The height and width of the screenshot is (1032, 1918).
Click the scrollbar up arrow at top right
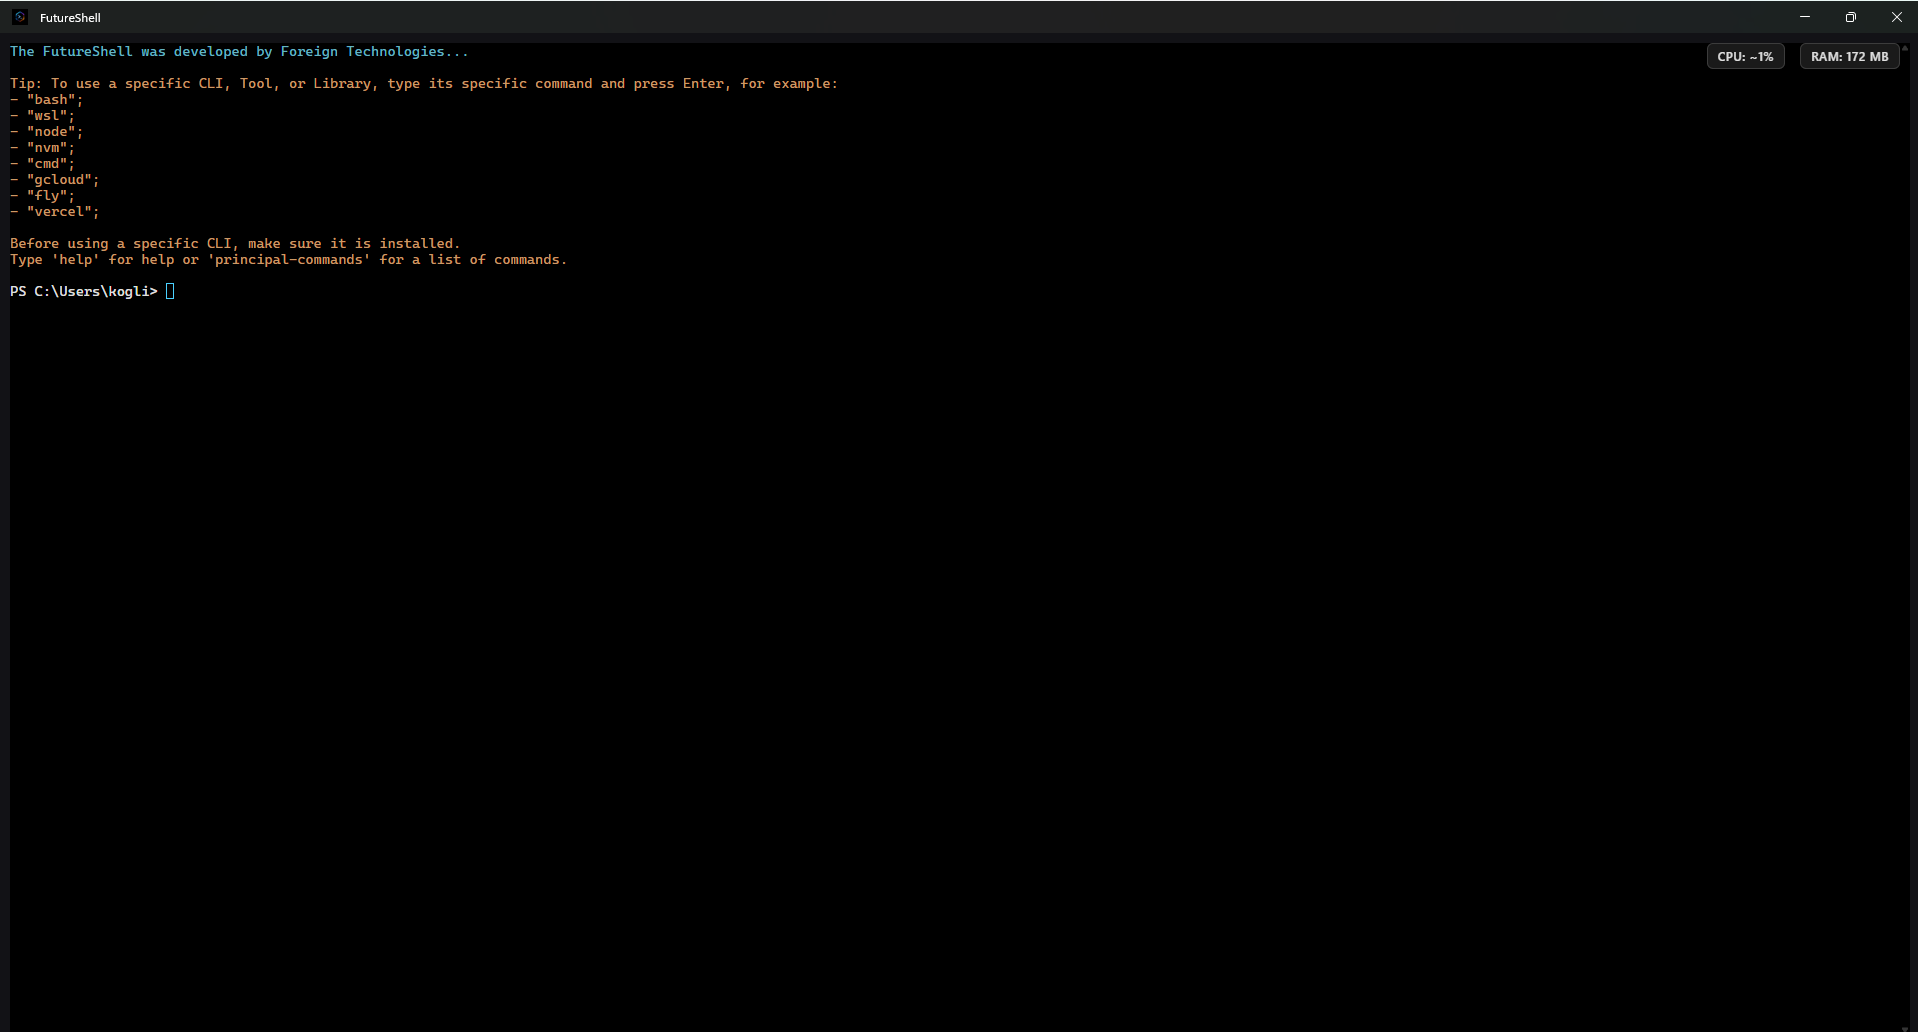click(1906, 48)
